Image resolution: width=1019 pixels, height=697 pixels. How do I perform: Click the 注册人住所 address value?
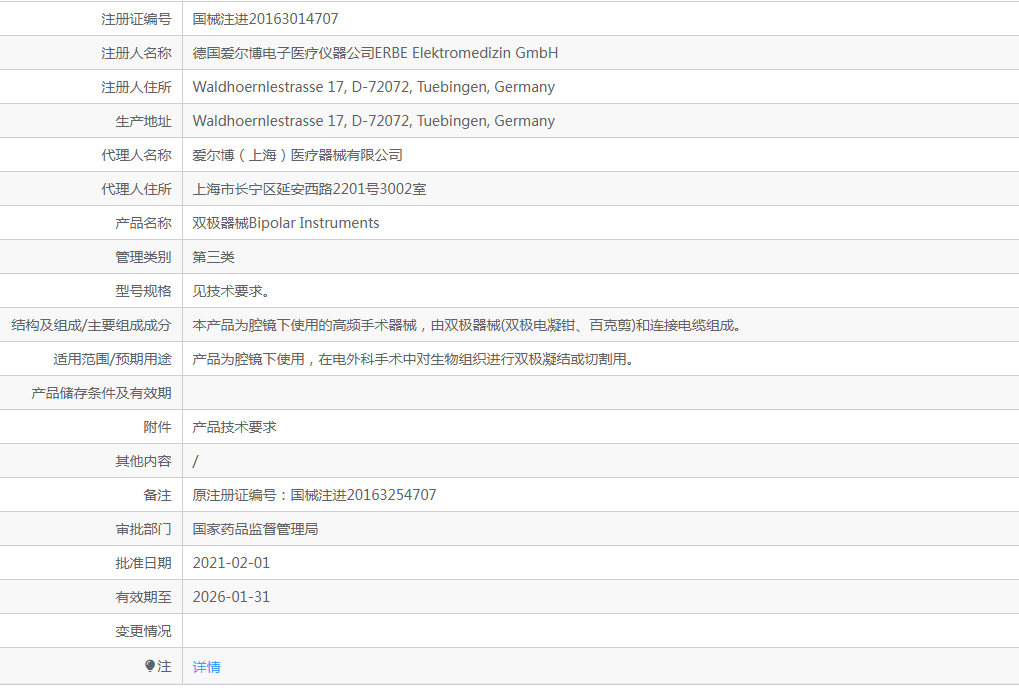[x=374, y=87]
